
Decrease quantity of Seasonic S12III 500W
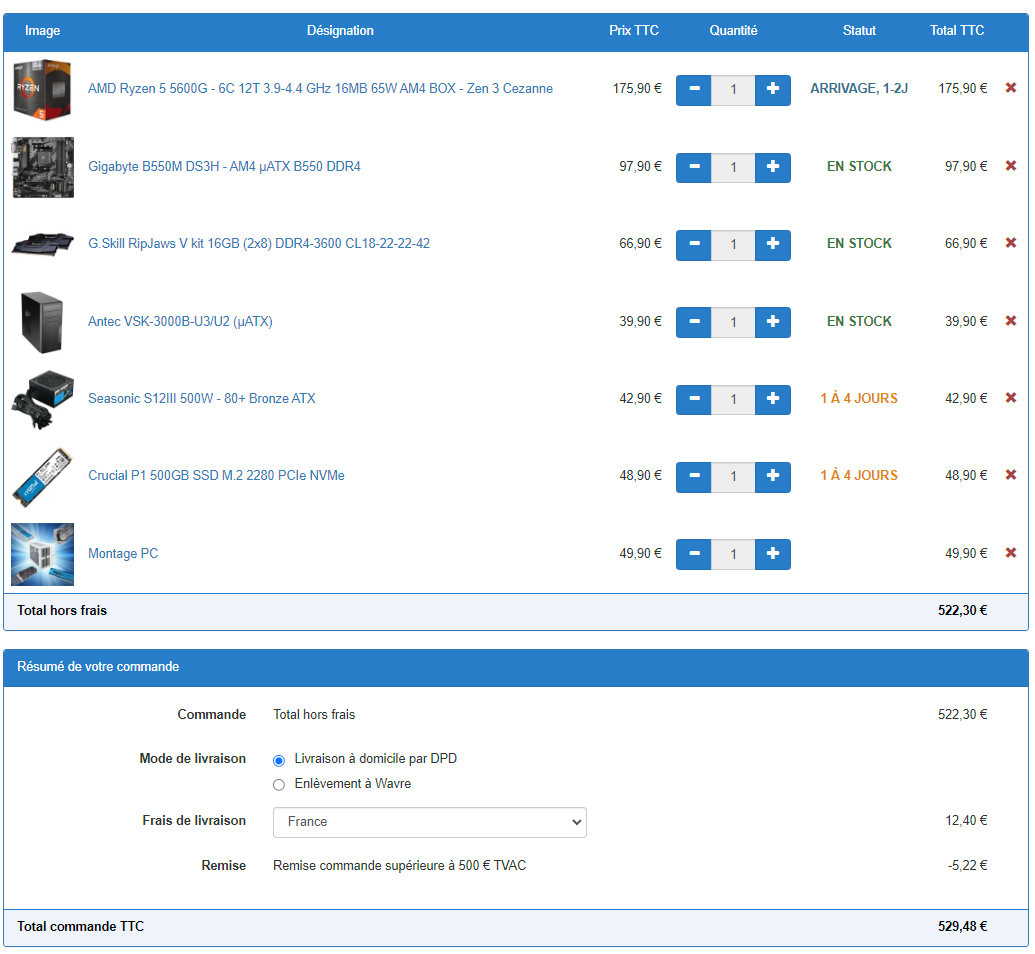pos(694,399)
